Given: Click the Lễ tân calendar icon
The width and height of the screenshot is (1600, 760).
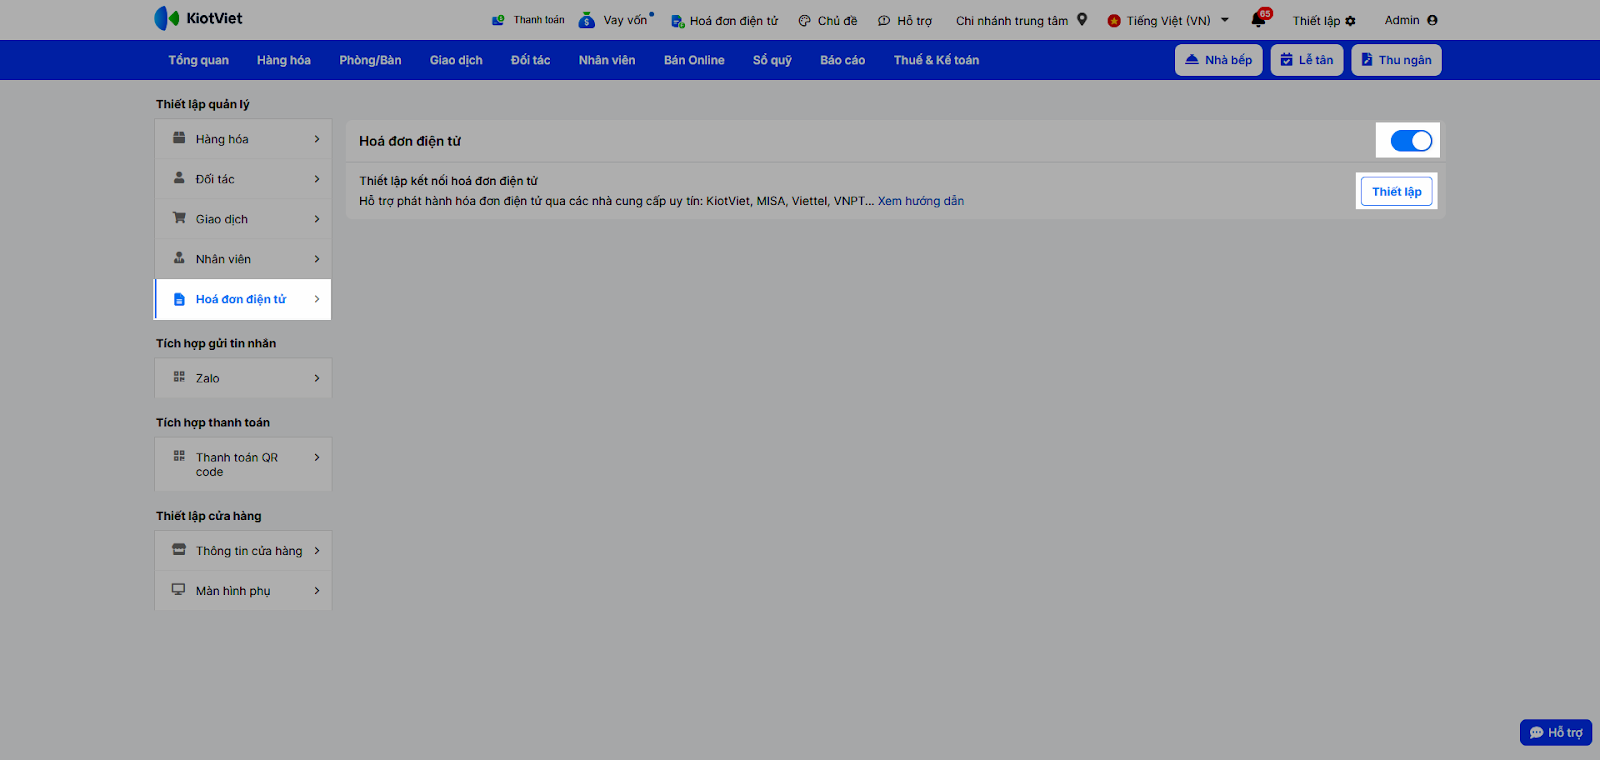Looking at the screenshot, I should pyautogui.click(x=1287, y=60).
